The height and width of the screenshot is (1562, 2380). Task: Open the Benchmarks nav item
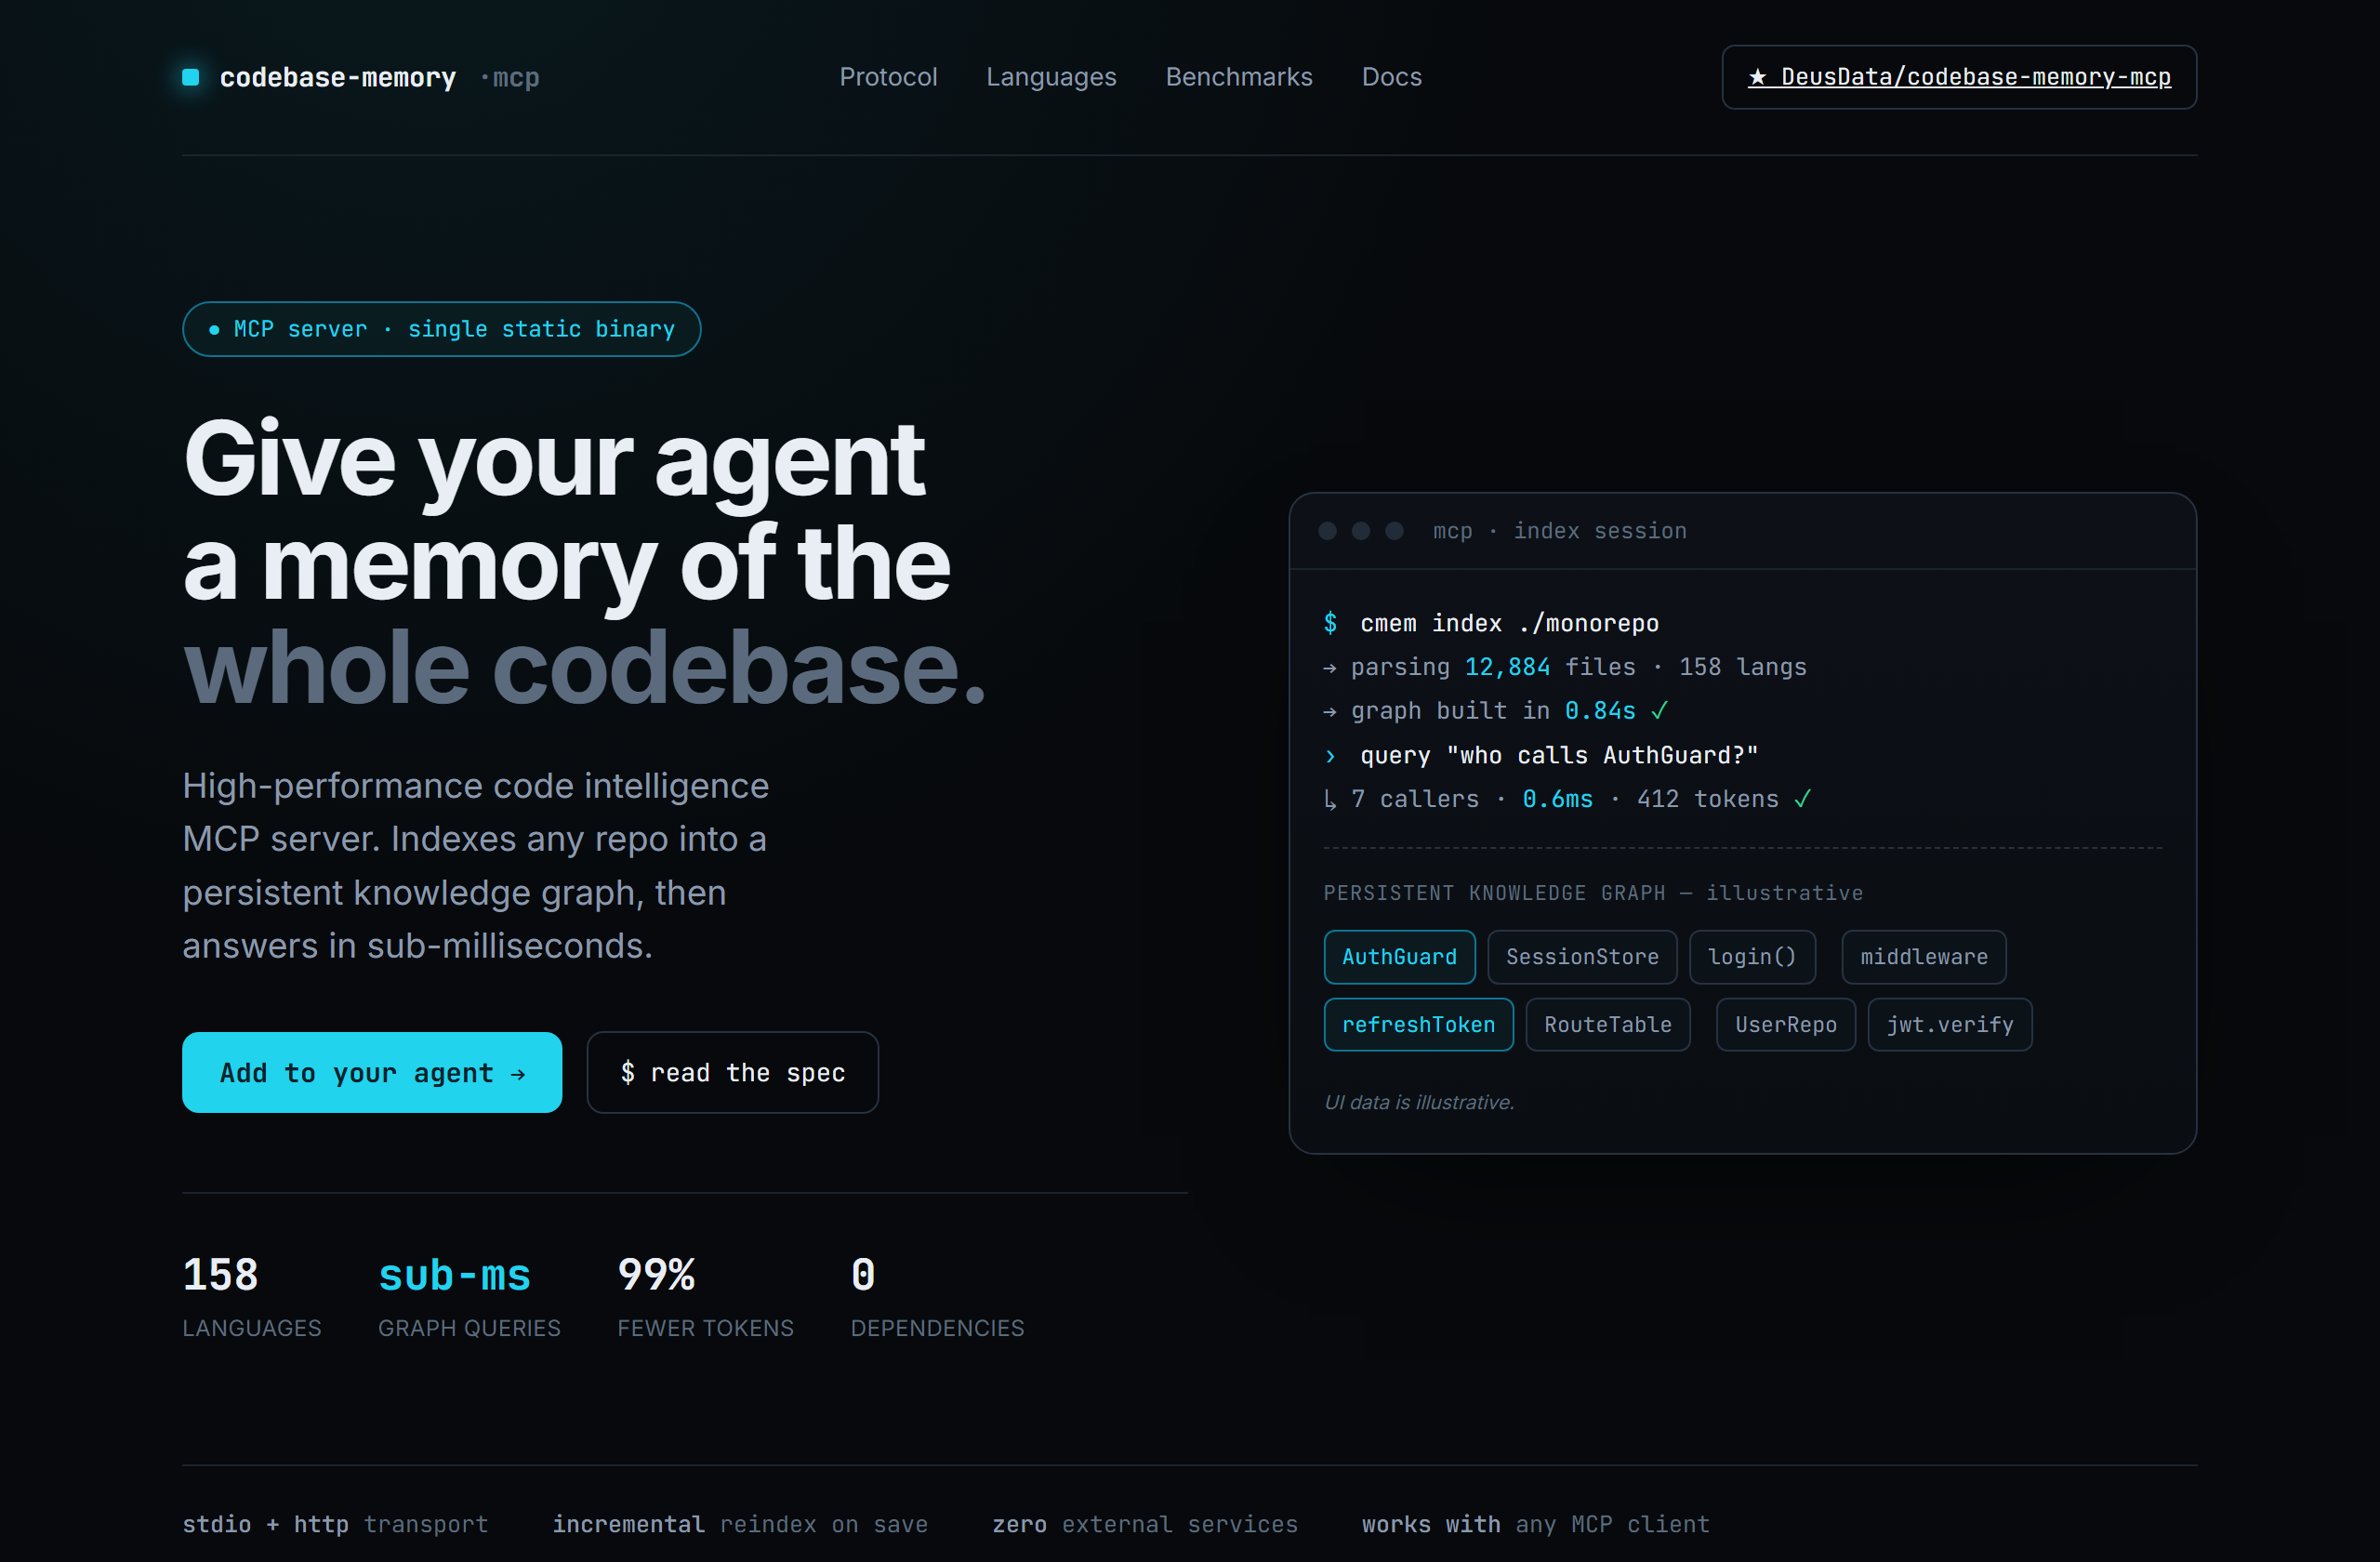tap(1239, 77)
